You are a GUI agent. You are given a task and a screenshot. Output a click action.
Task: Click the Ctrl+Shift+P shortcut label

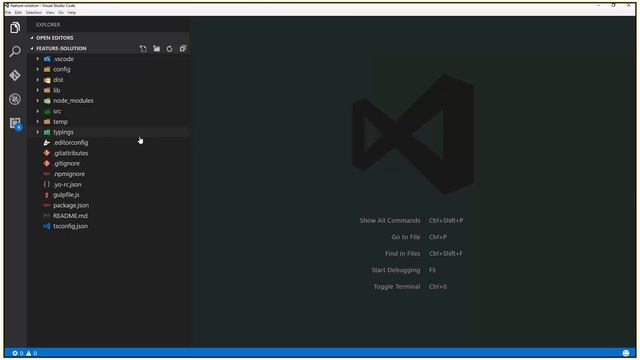point(446,220)
